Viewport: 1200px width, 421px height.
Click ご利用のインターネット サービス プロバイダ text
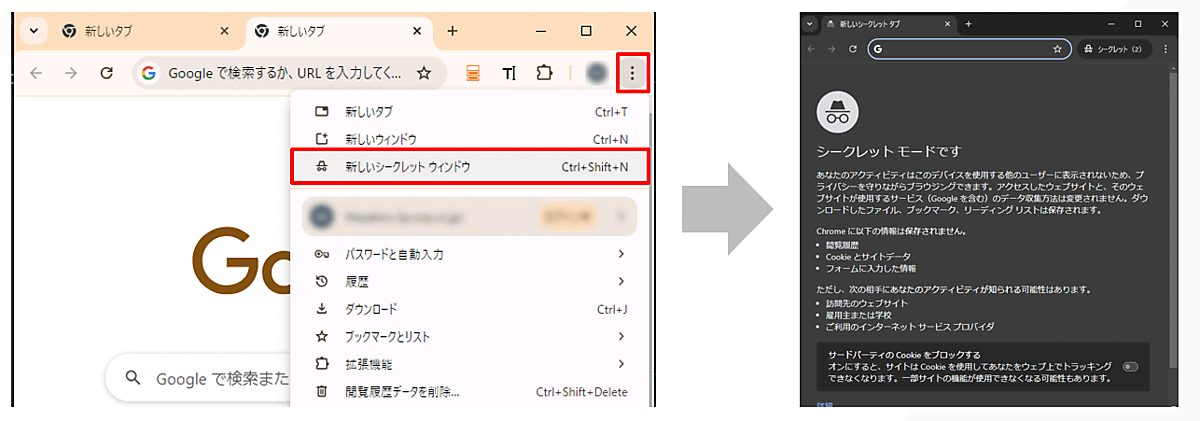pyautogui.click(x=910, y=326)
